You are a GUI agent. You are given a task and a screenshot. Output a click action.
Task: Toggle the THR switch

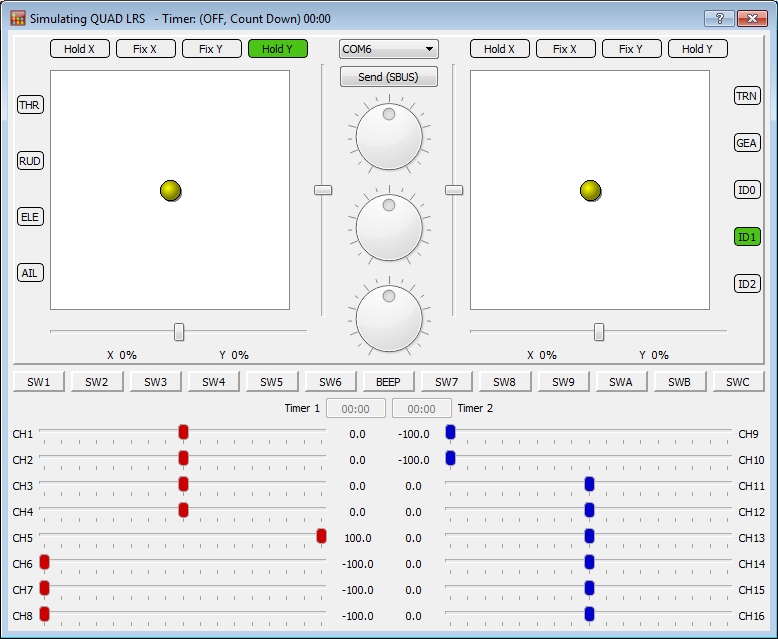30,105
